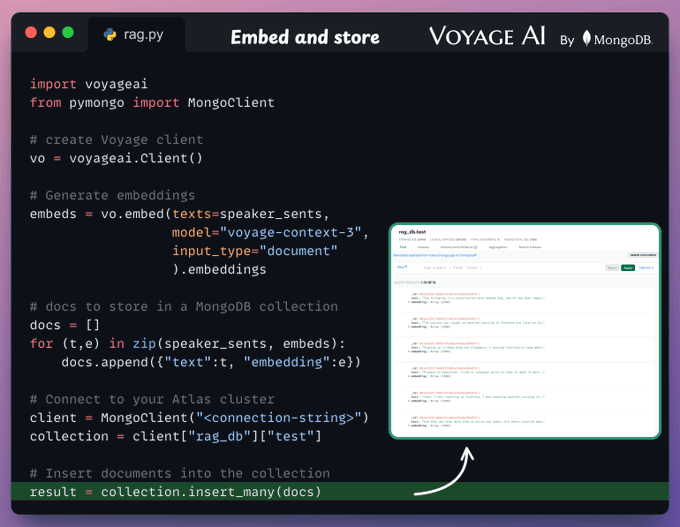
Task: Click the red close window button
Action: pos(31,32)
